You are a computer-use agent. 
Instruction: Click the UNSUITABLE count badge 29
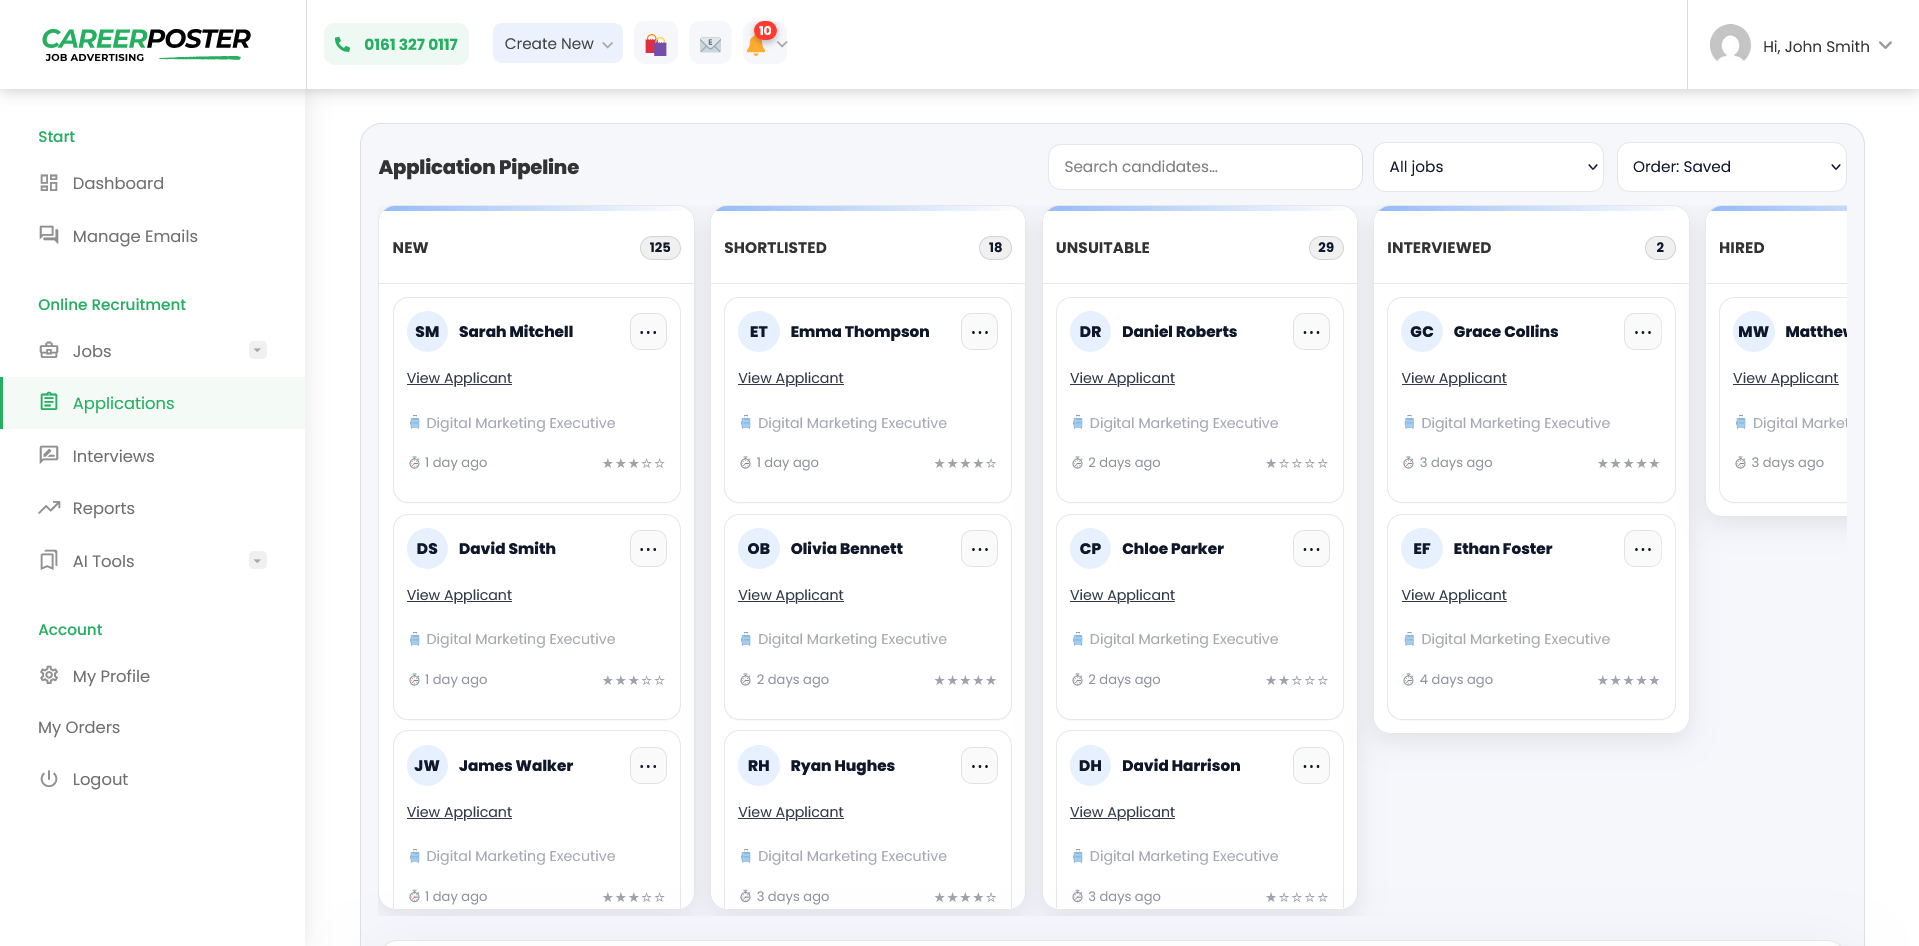pyautogui.click(x=1326, y=248)
